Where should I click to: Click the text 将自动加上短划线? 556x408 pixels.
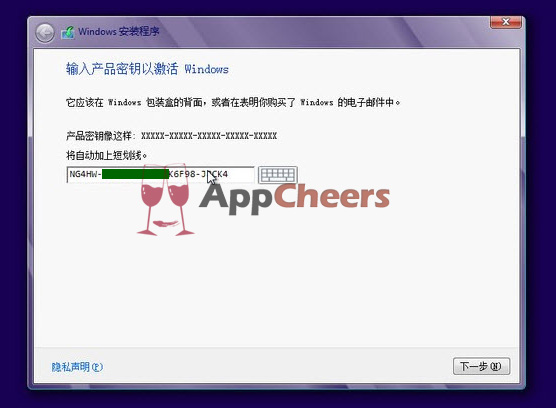point(106,155)
